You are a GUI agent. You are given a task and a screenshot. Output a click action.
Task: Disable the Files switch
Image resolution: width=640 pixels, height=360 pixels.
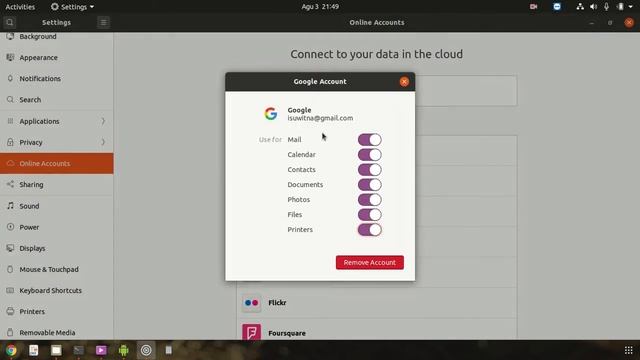click(x=369, y=215)
